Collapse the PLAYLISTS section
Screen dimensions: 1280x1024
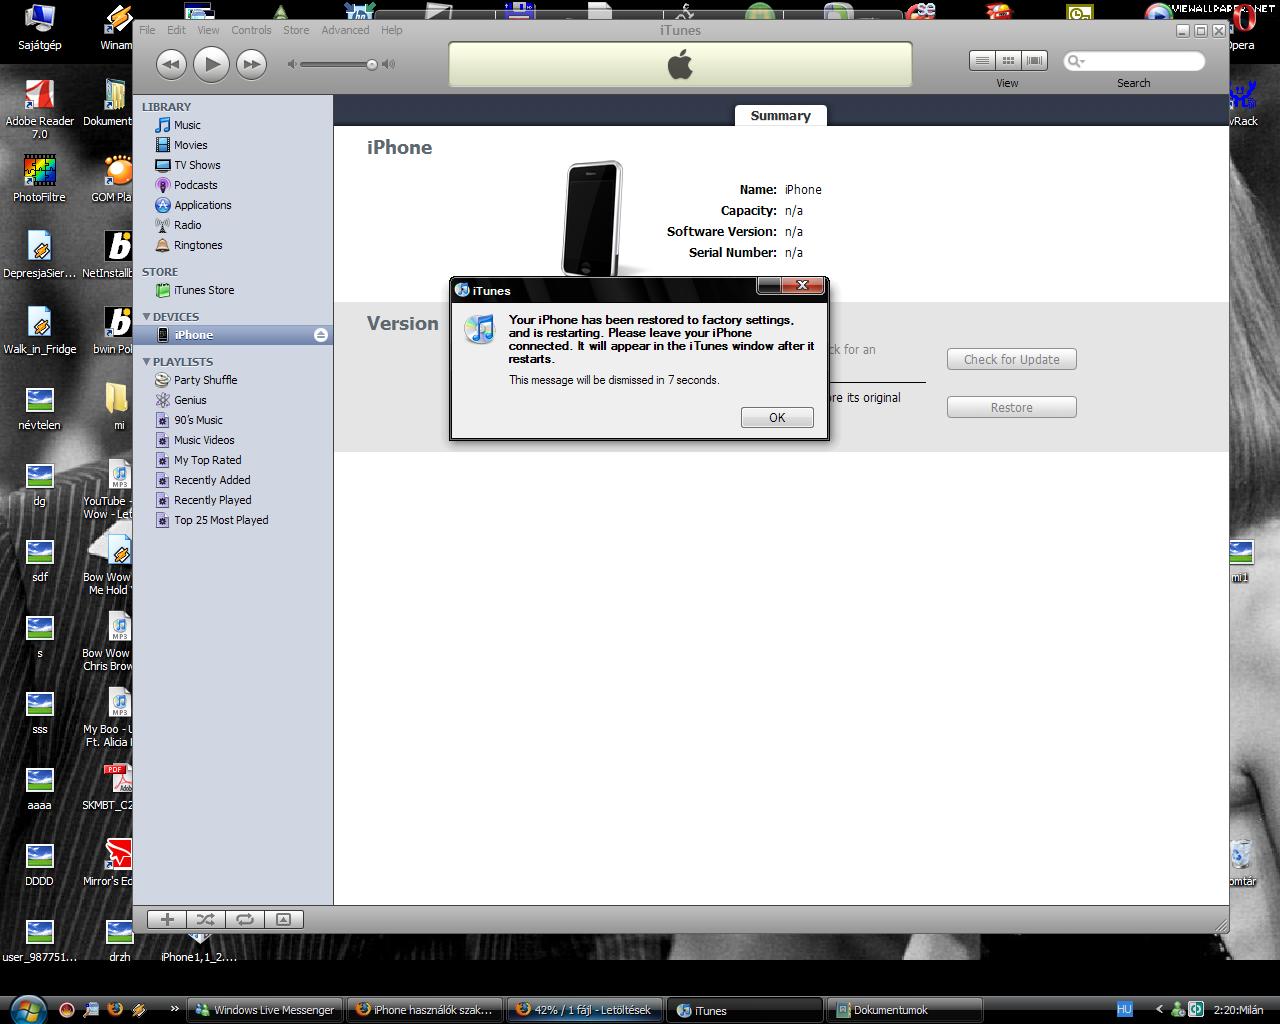[x=146, y=361]
